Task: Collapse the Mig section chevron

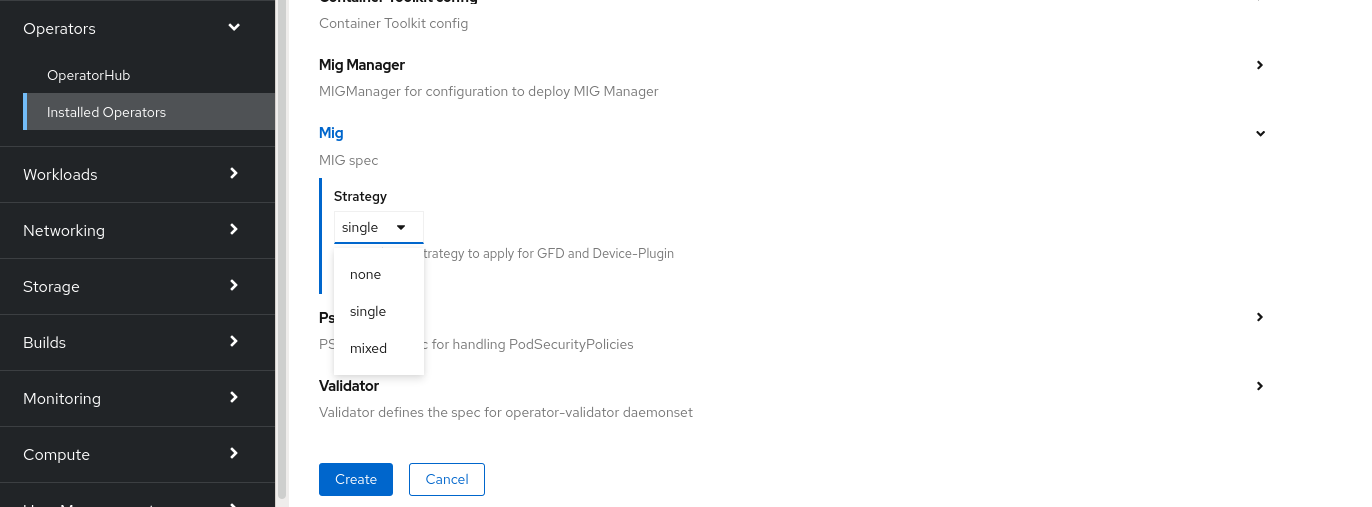Action: tap(1260, 133)
